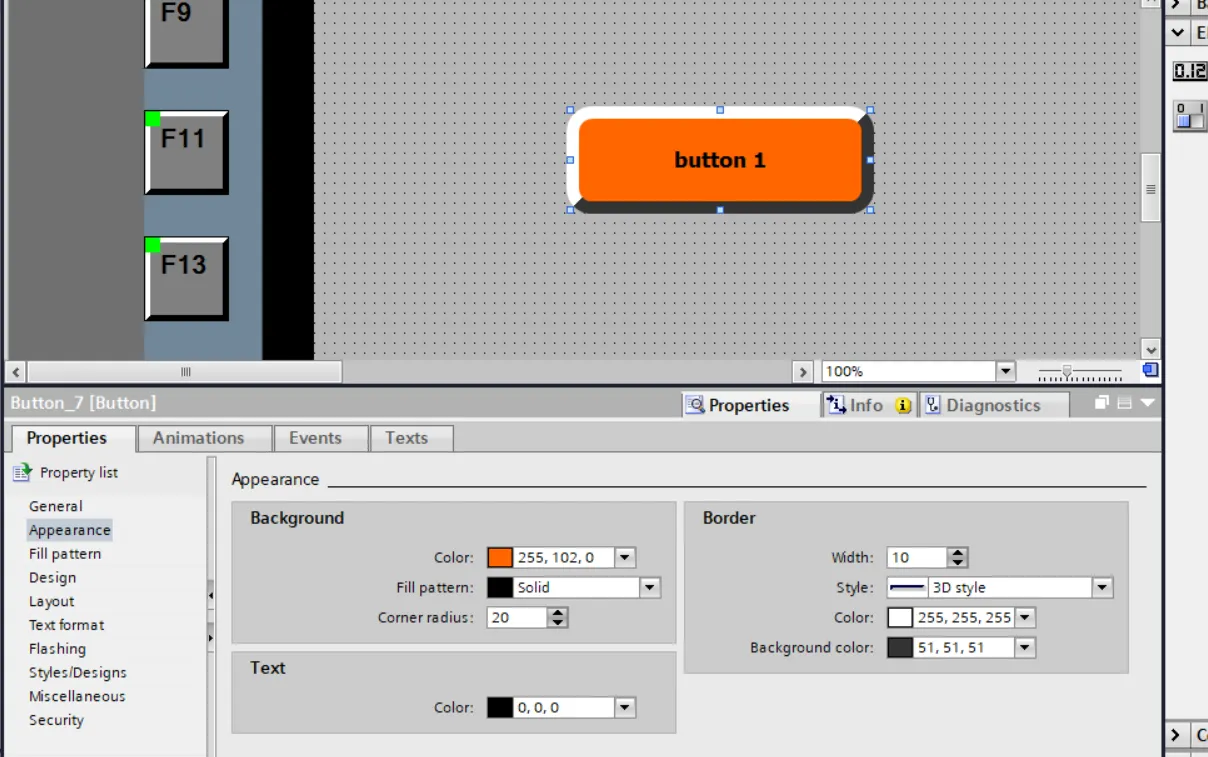Select General in property list

coord(56,506)
